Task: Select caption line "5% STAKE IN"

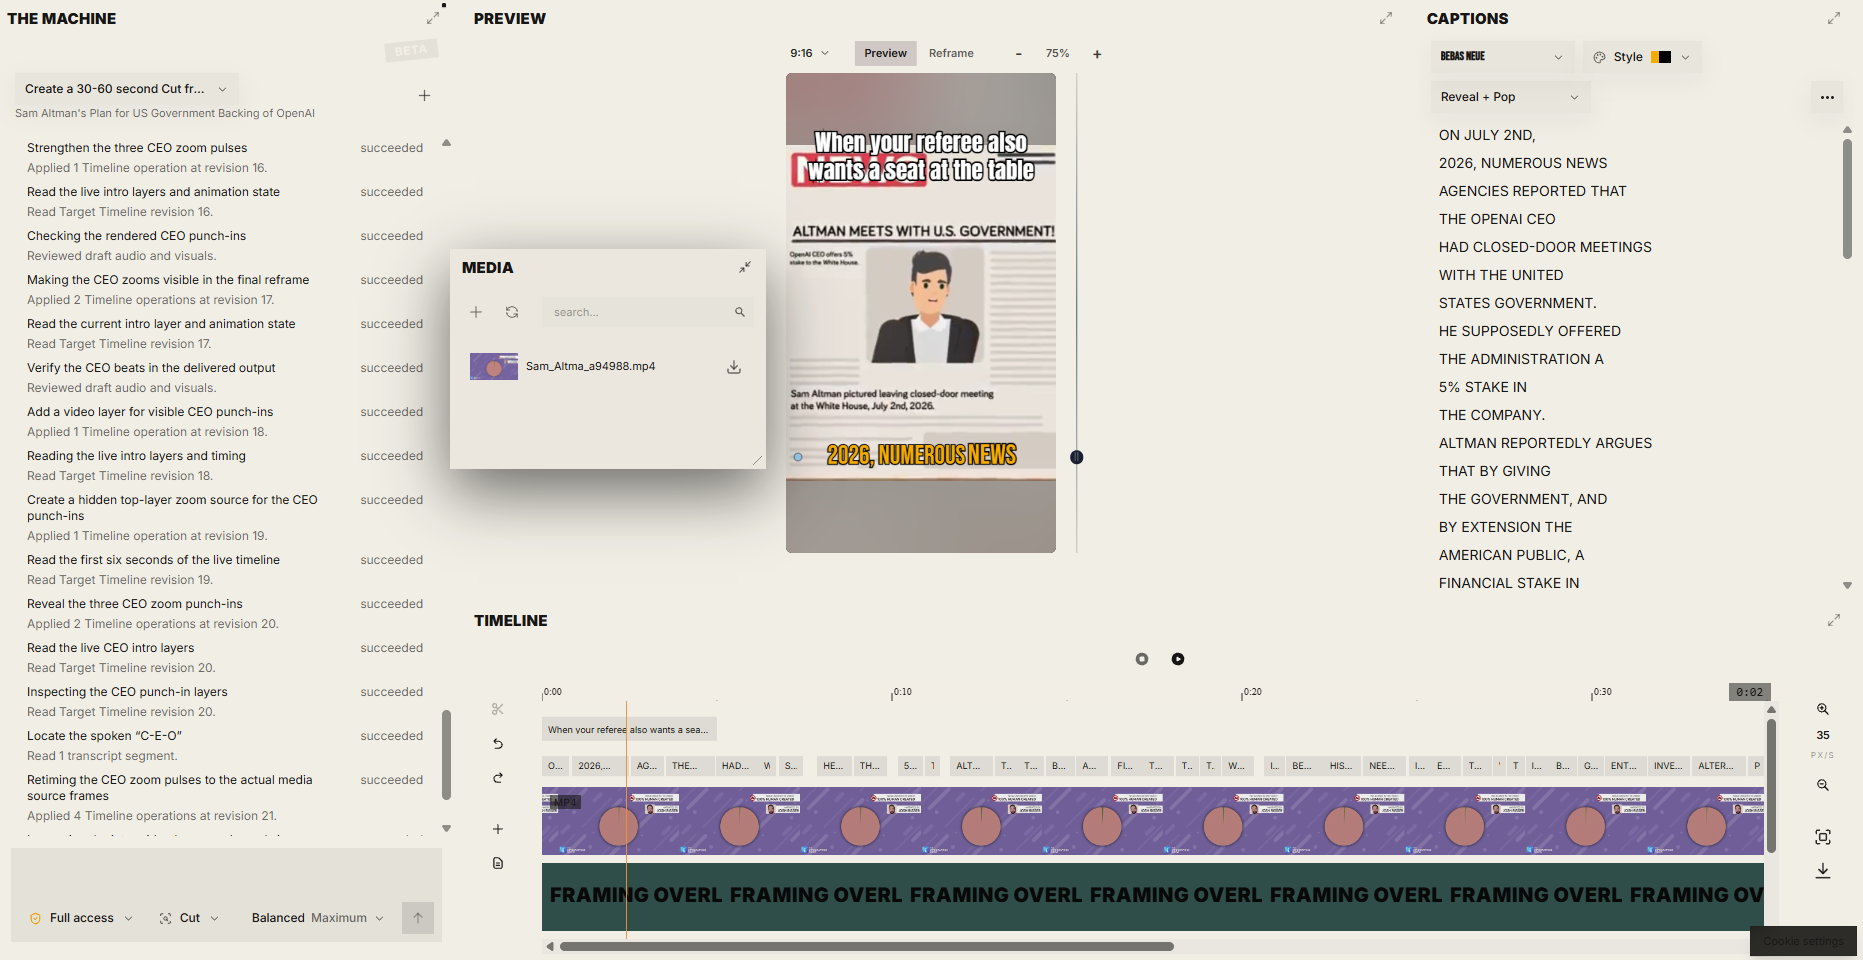Action: point(1483,387)
